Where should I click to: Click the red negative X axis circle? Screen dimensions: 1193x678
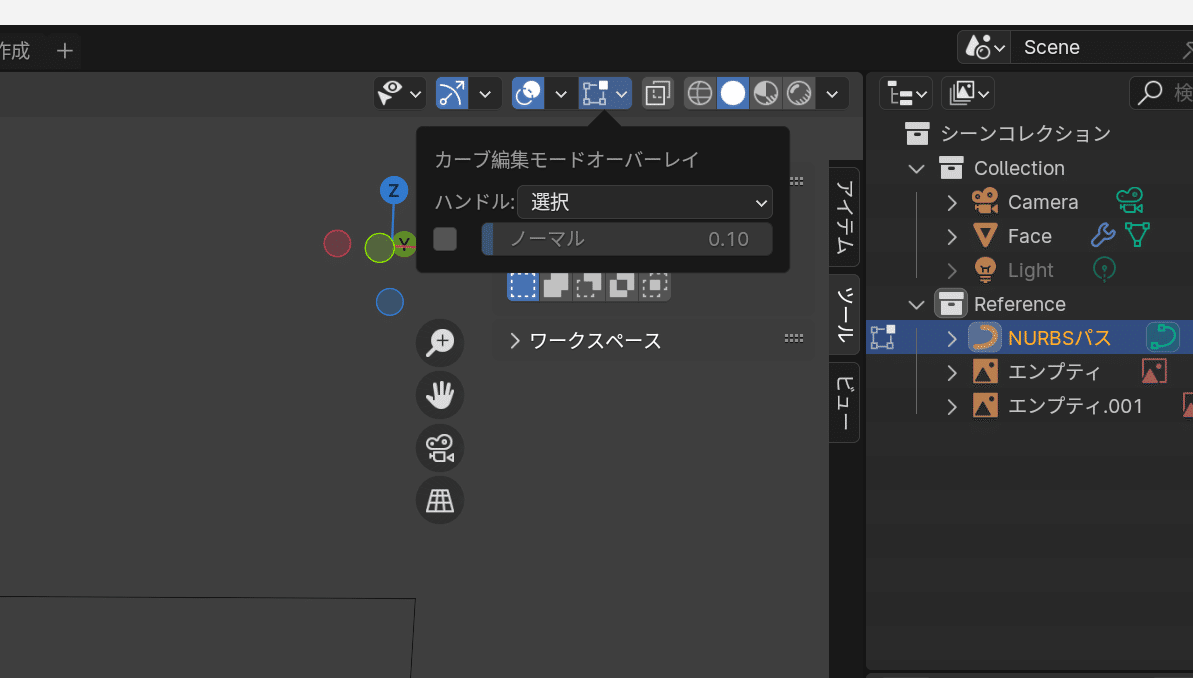pyautogui.click(x=337, y=244)
